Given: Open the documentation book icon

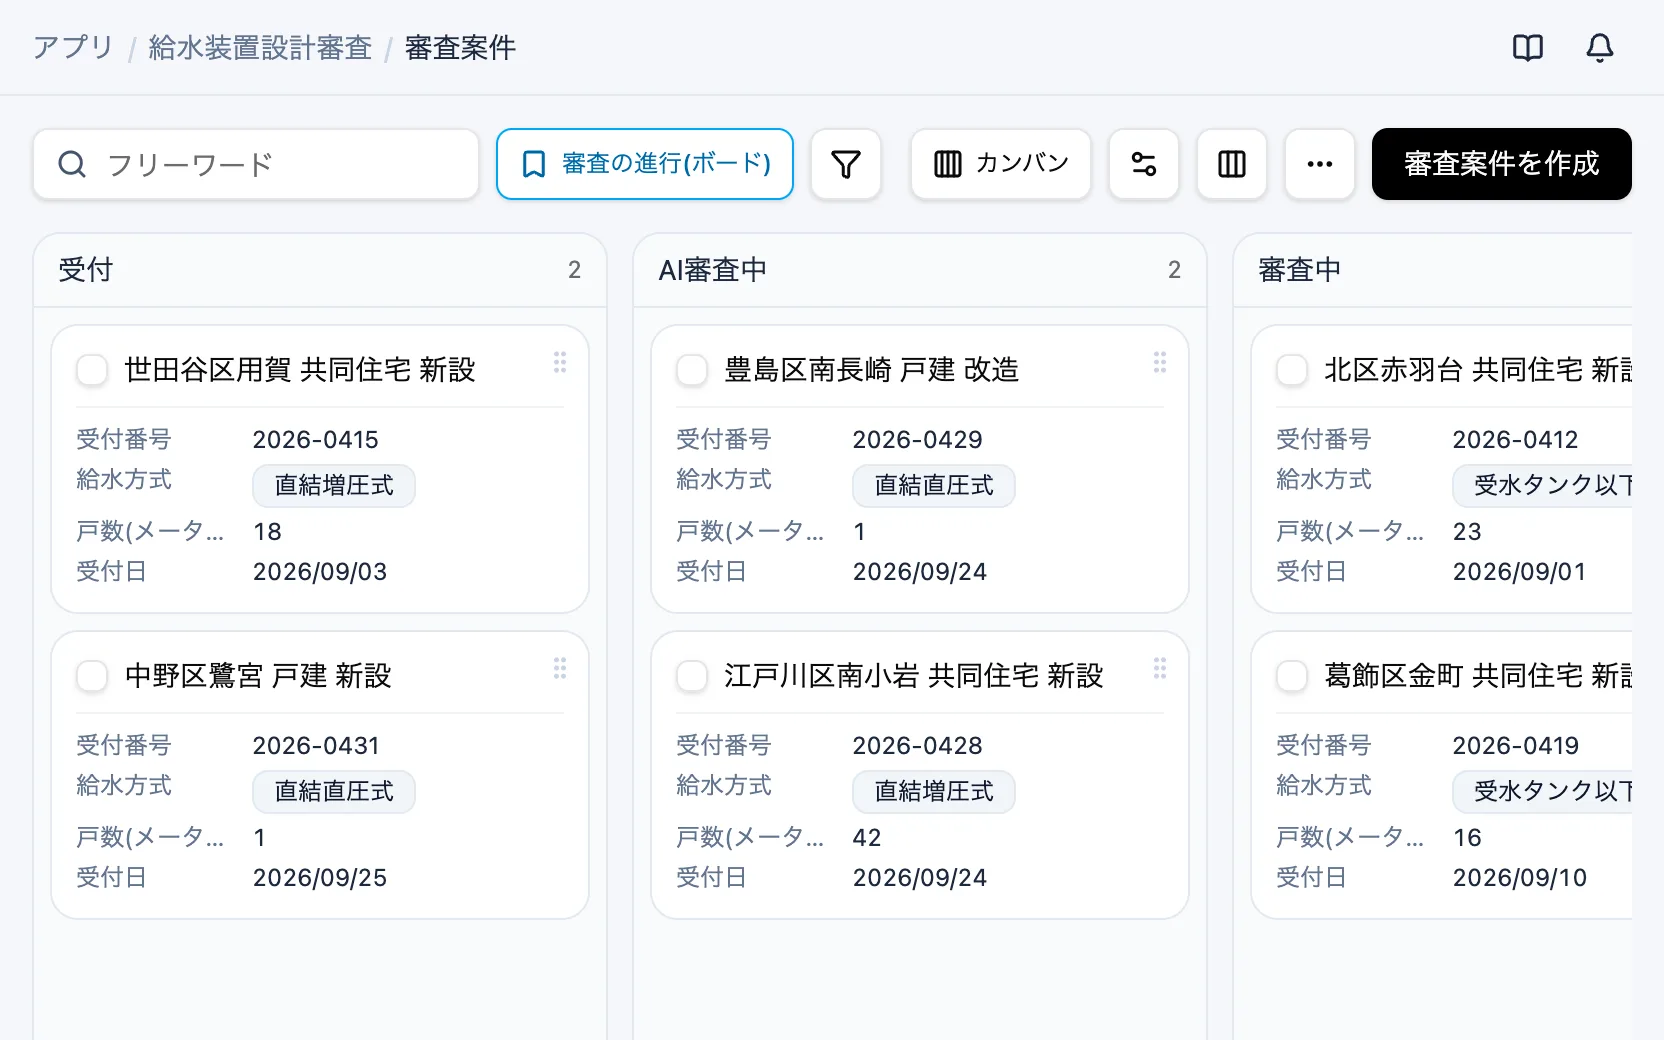Looking at the screenshot, I should (1527, 47).
